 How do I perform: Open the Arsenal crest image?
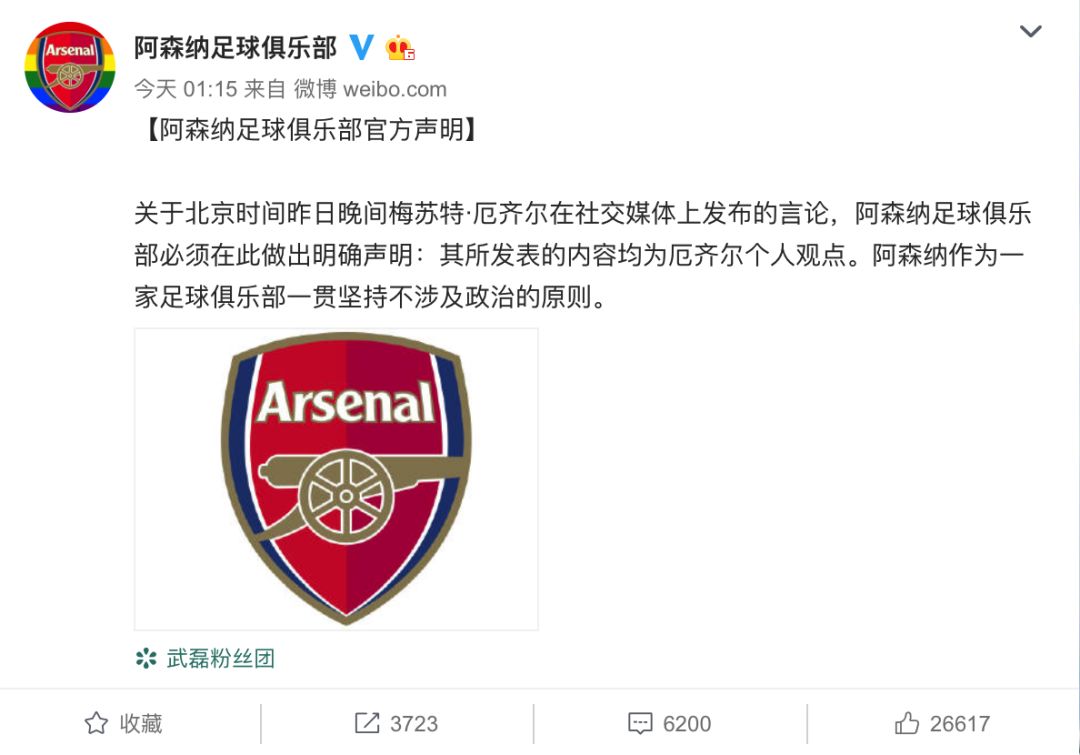(x=336, y=481)
